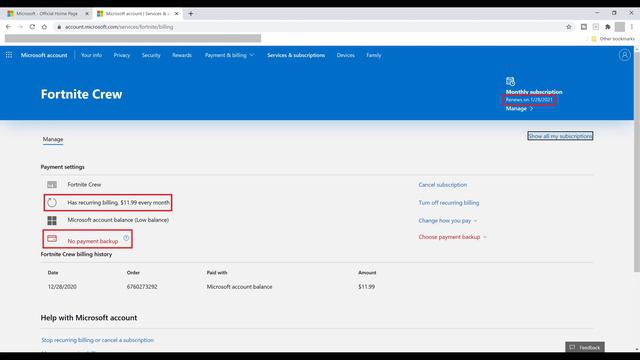640x360 pixels.
Task: Click Microsoft account balance (Low balance) text
Action: point(118,220)
